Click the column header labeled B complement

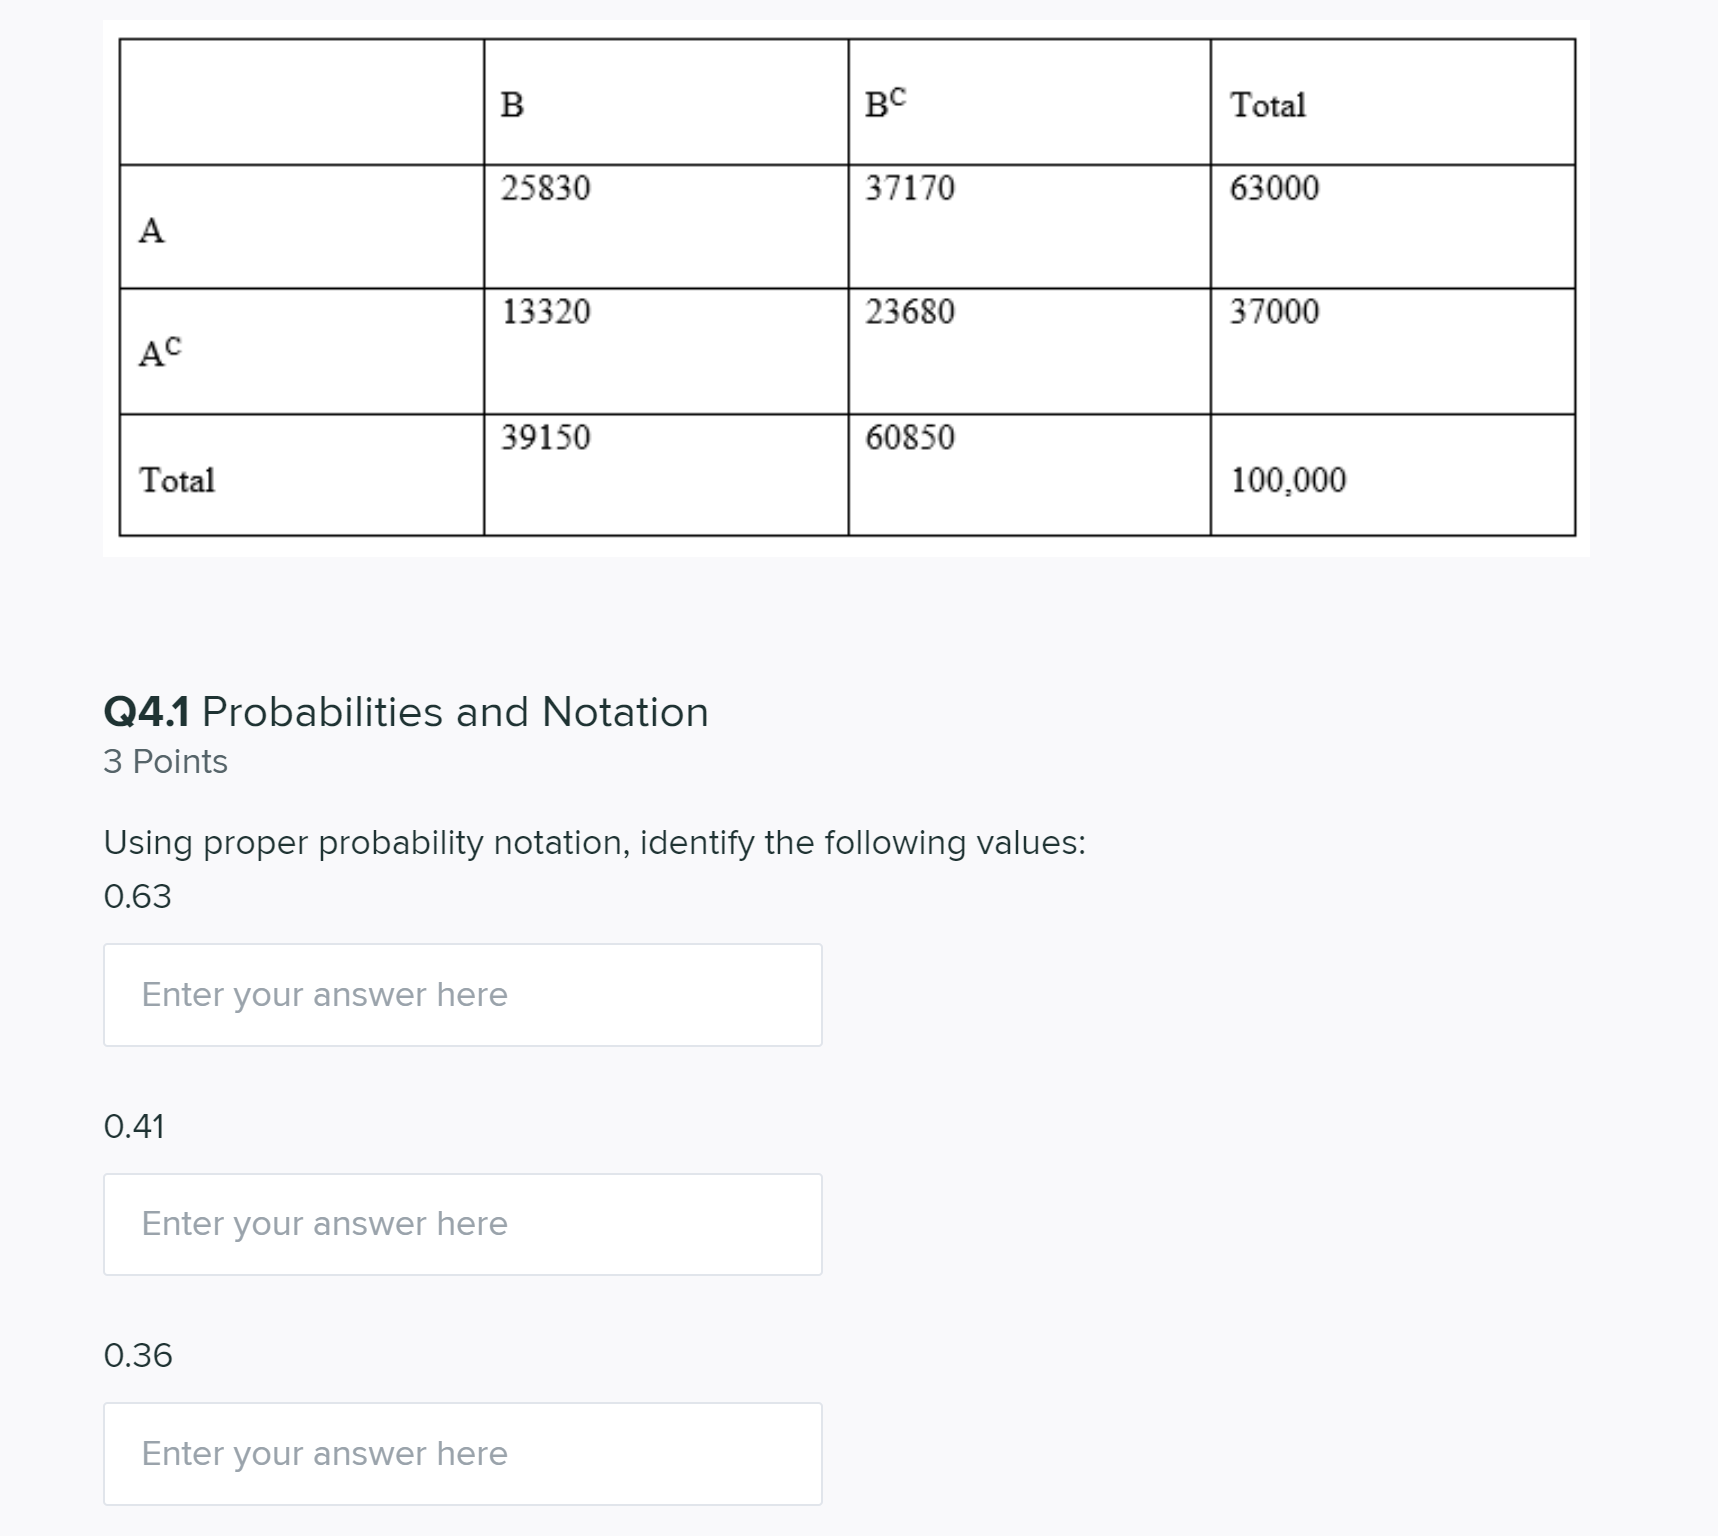point(884,104)
